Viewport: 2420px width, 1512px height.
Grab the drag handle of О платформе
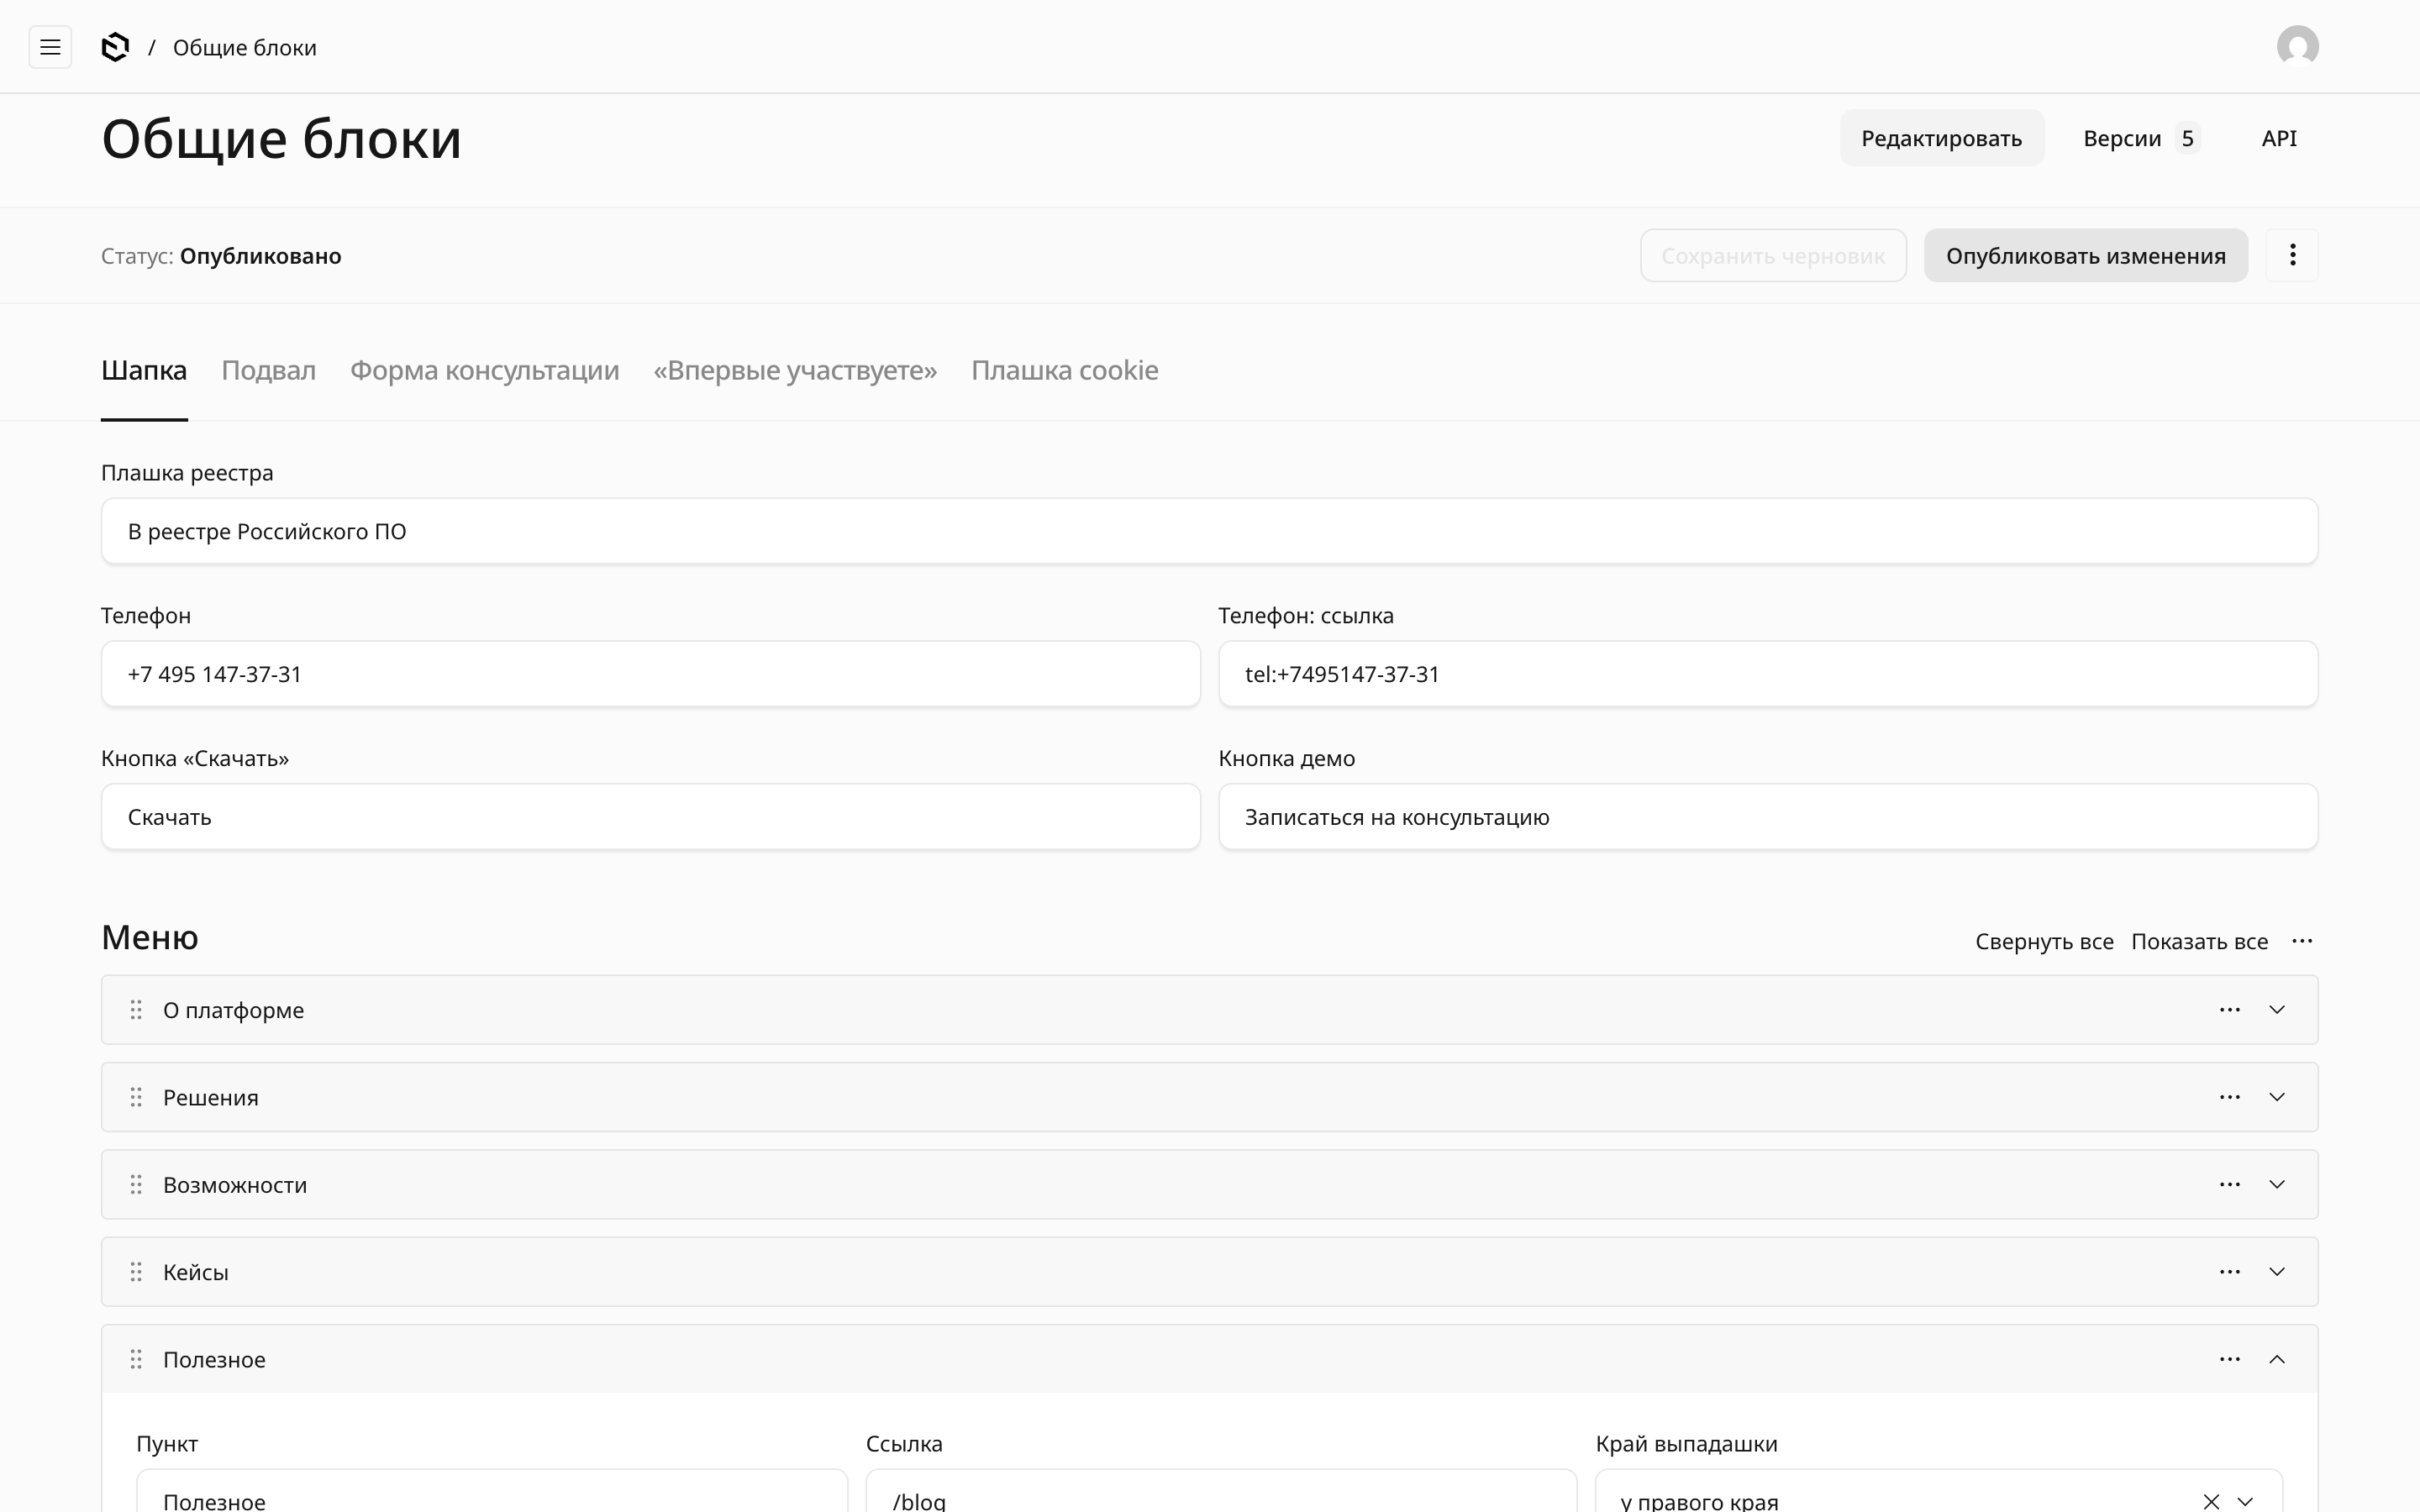pyautogui.click(x=136, y=1010)
